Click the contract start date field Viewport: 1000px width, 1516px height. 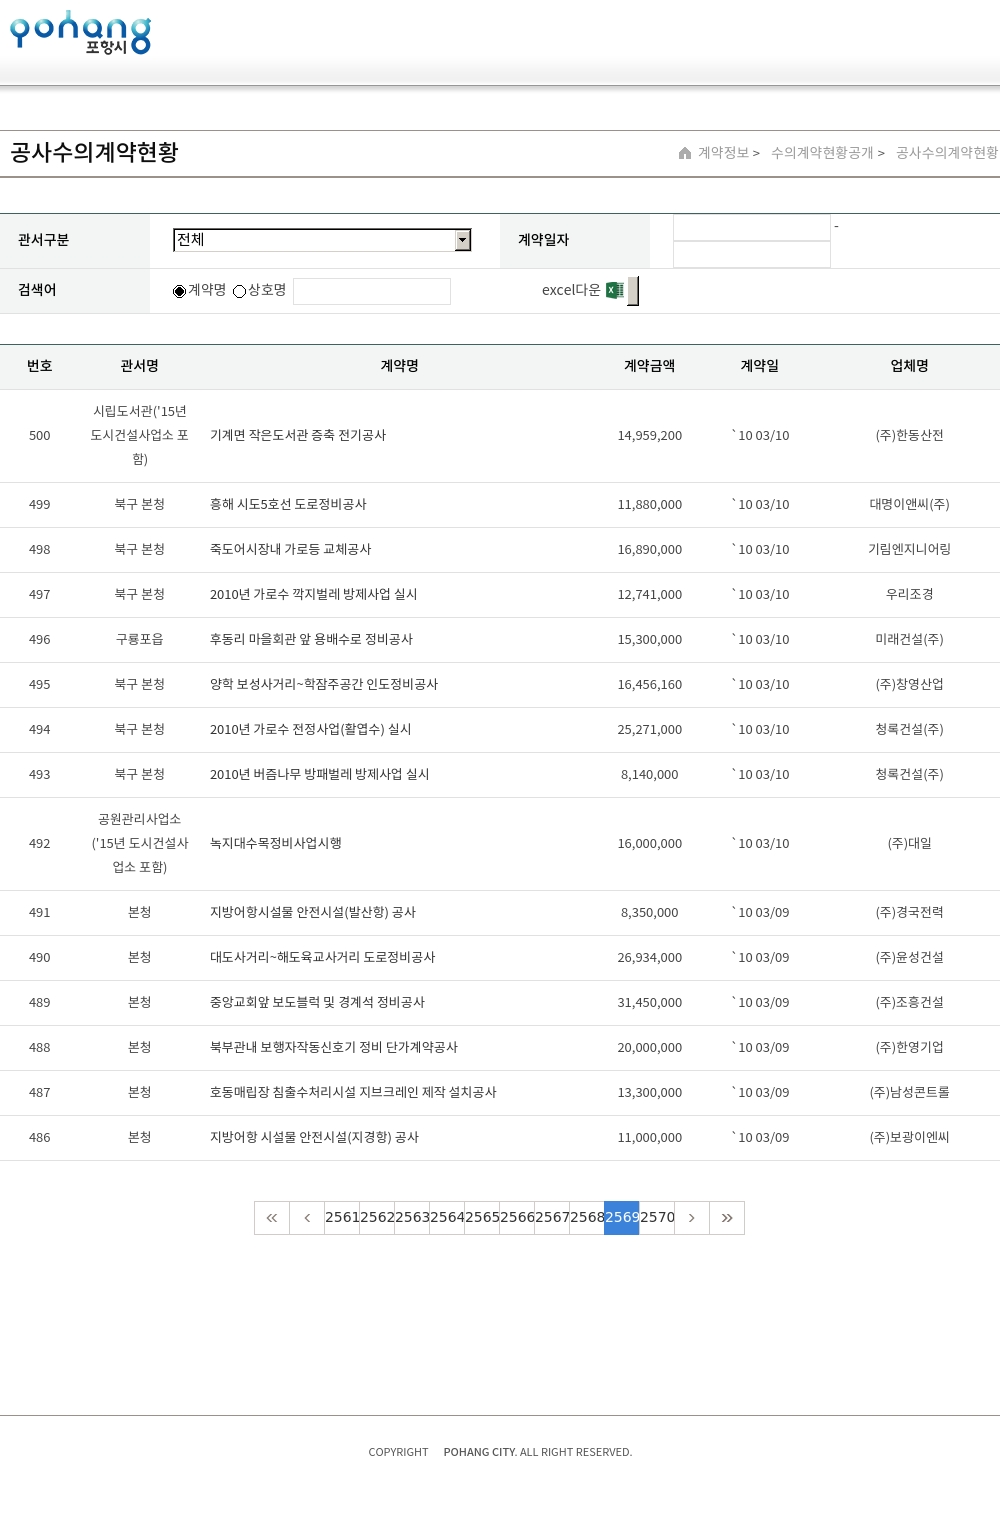752,228
